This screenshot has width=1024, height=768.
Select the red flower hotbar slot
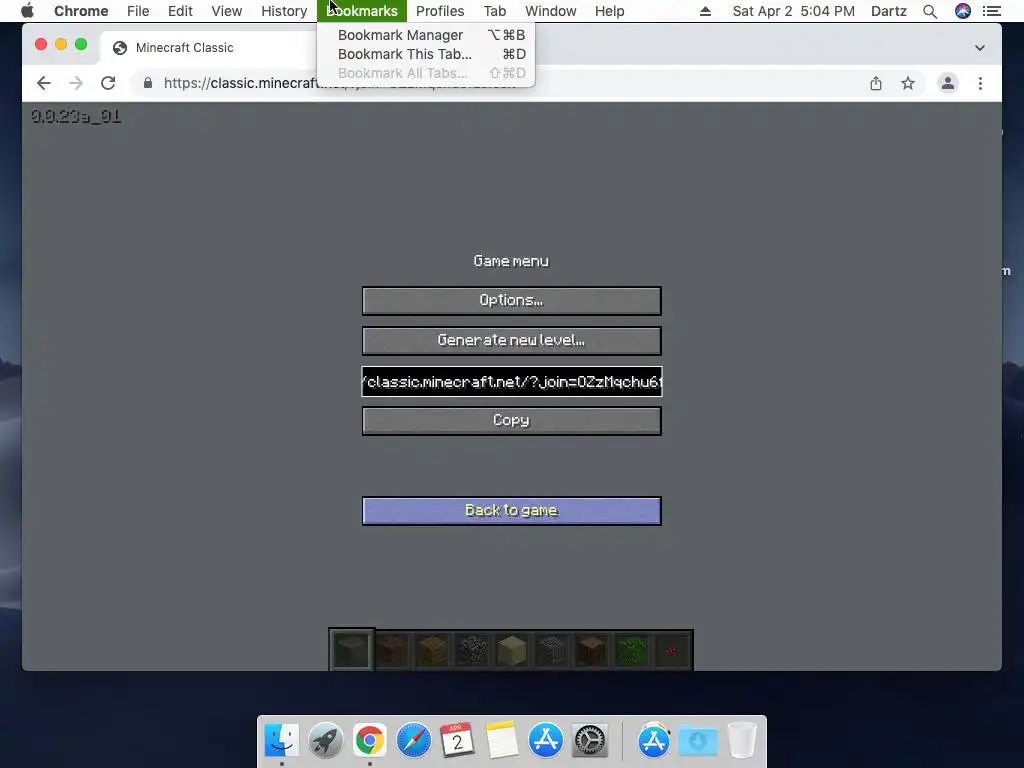[x=671, y=650]
